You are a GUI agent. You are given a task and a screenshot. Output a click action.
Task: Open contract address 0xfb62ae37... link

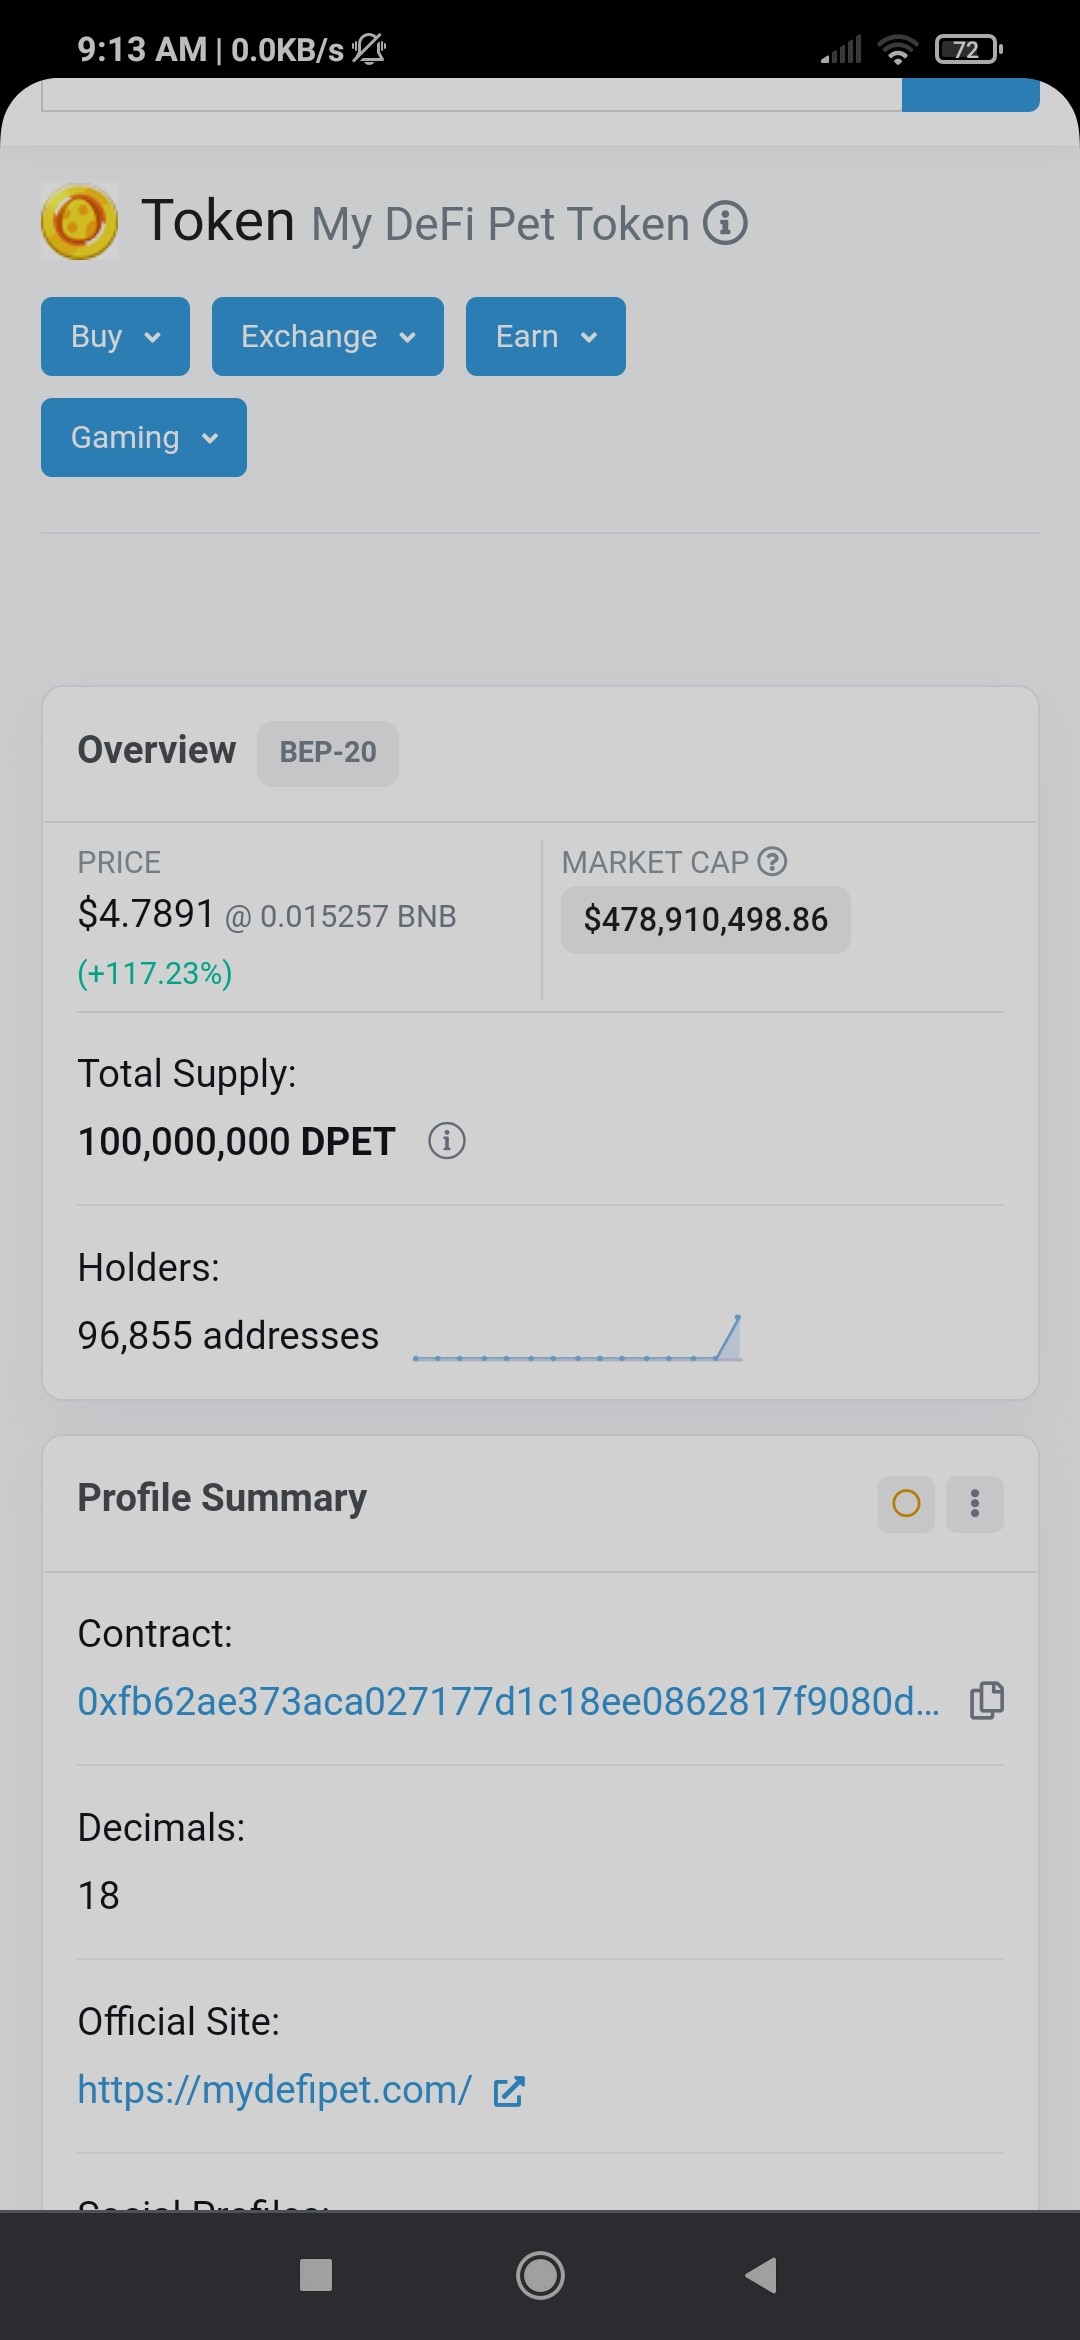509,1701
